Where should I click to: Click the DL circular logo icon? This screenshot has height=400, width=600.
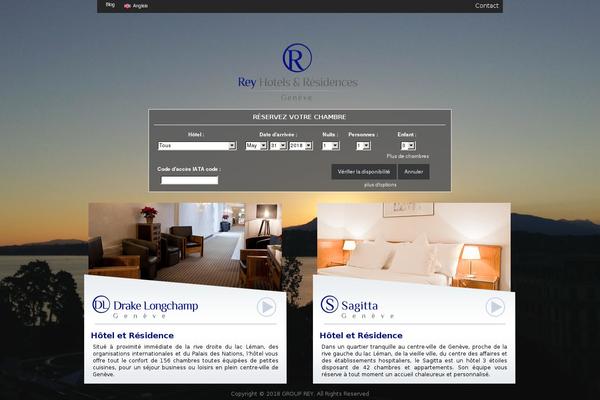click(x=101, y=305)
